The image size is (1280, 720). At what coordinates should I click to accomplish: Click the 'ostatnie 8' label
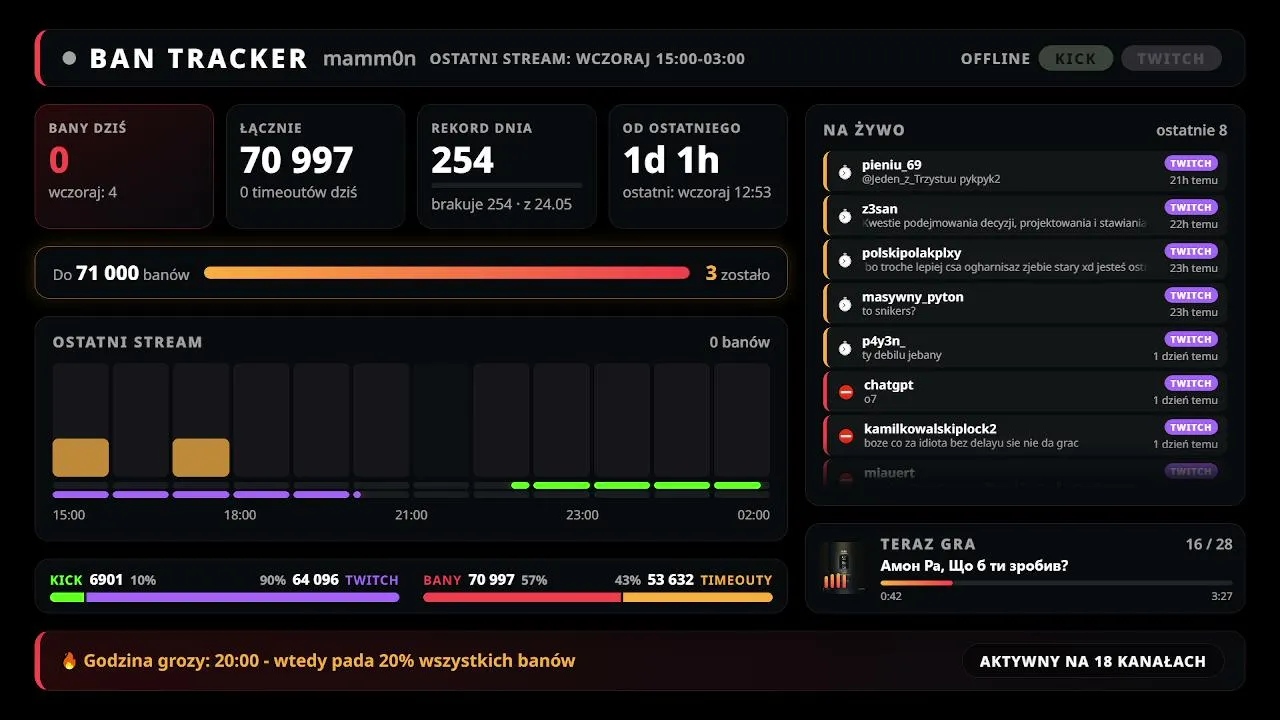[x=1191, y=130]
